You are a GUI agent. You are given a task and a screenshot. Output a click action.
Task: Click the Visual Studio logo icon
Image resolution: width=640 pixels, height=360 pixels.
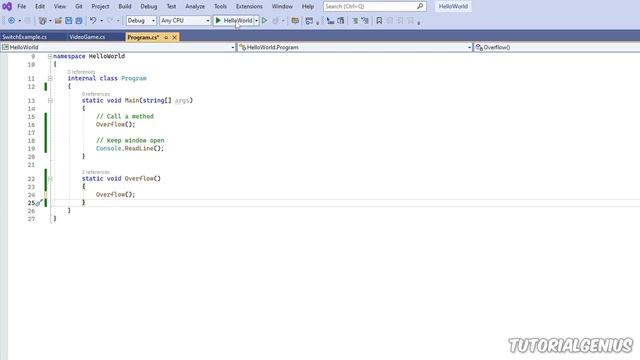pyautogui.click(x=7, y=6)
